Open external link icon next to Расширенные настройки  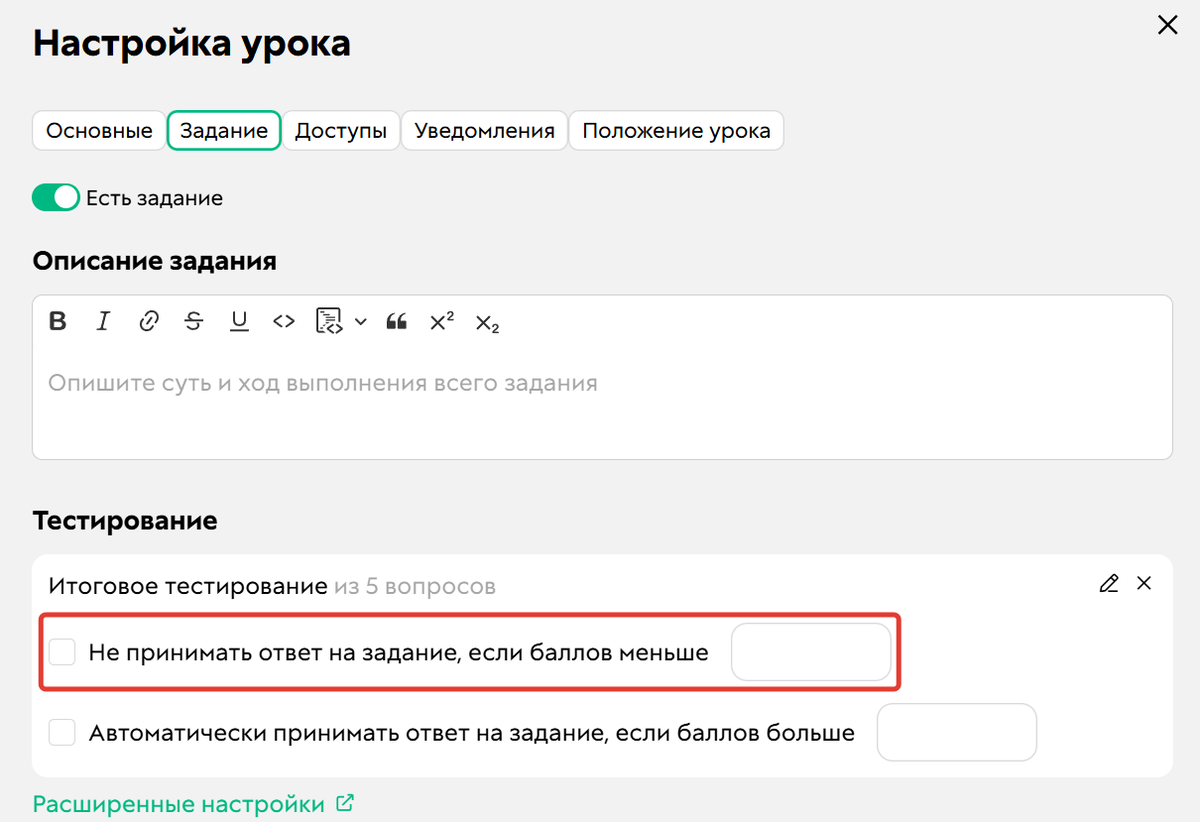pyautogui.click(x=345, y=803)
